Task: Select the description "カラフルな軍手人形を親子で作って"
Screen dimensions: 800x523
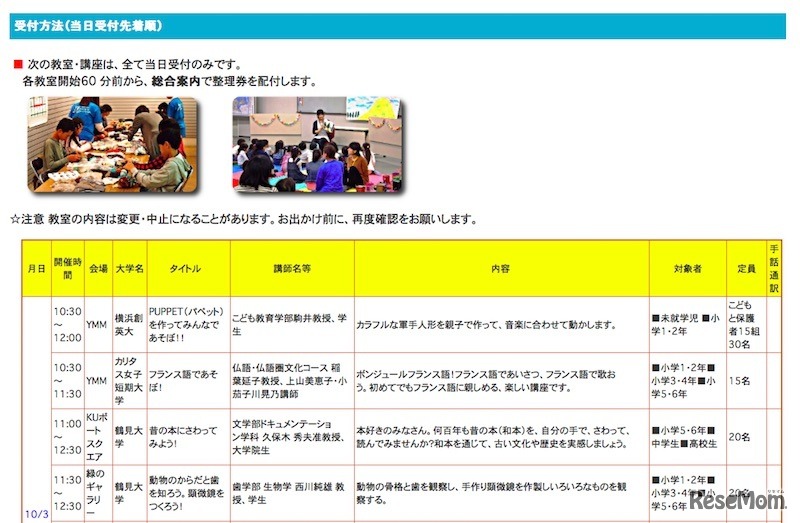Action: click(x=502, y=325)
